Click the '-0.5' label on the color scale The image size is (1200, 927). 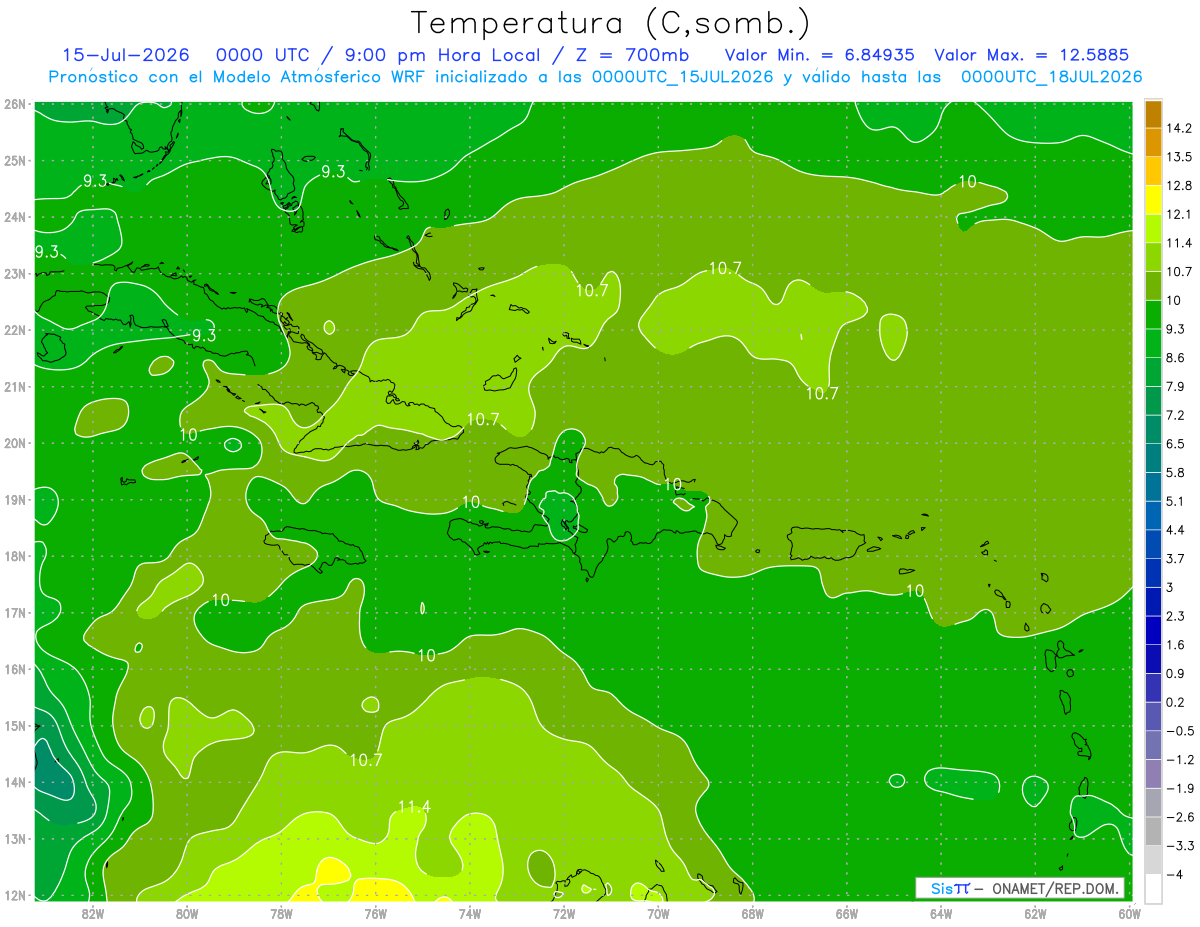(1180, 731)
